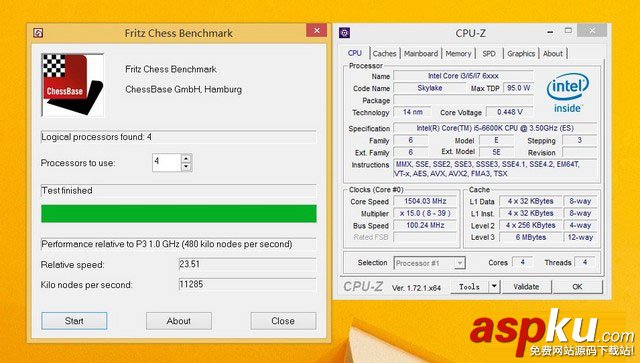Click the CPU-Z title bar icon

click(344, 33)
